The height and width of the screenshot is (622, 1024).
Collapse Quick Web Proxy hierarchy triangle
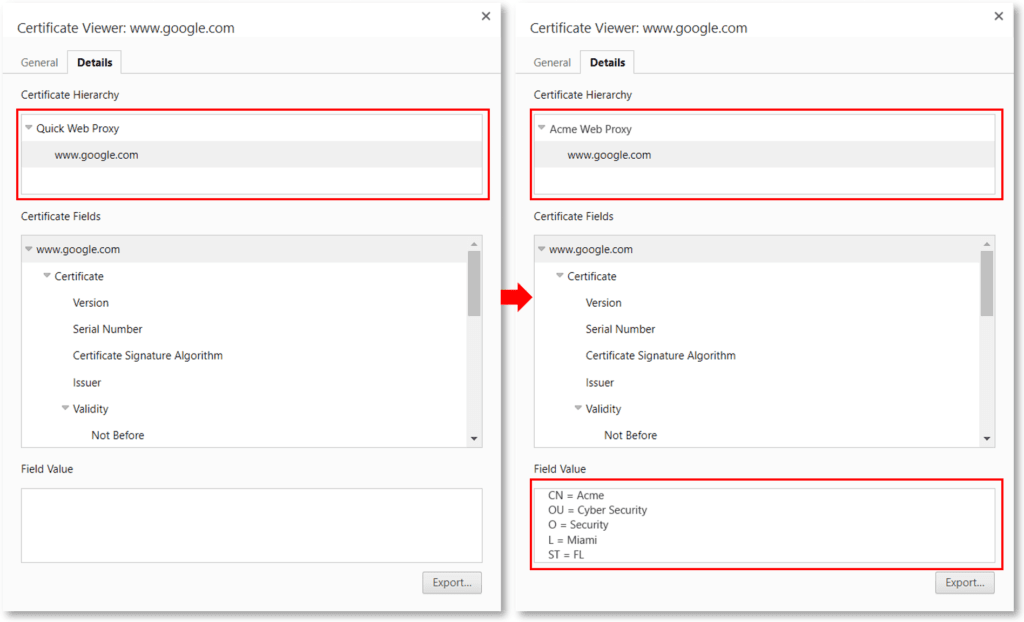(x=29, y=128)
